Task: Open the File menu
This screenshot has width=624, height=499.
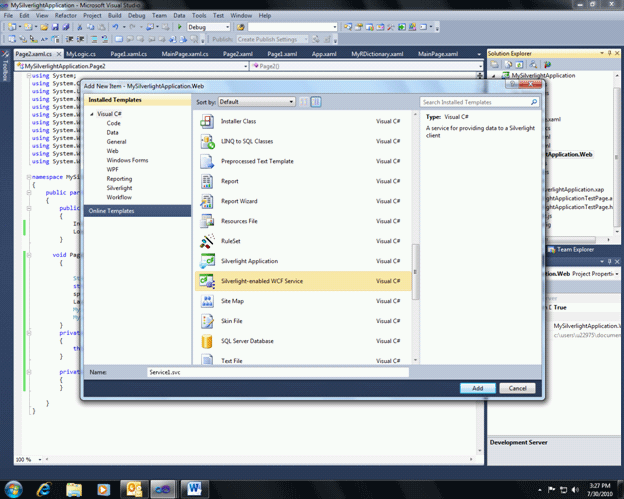Action: [x=8, y=16]
